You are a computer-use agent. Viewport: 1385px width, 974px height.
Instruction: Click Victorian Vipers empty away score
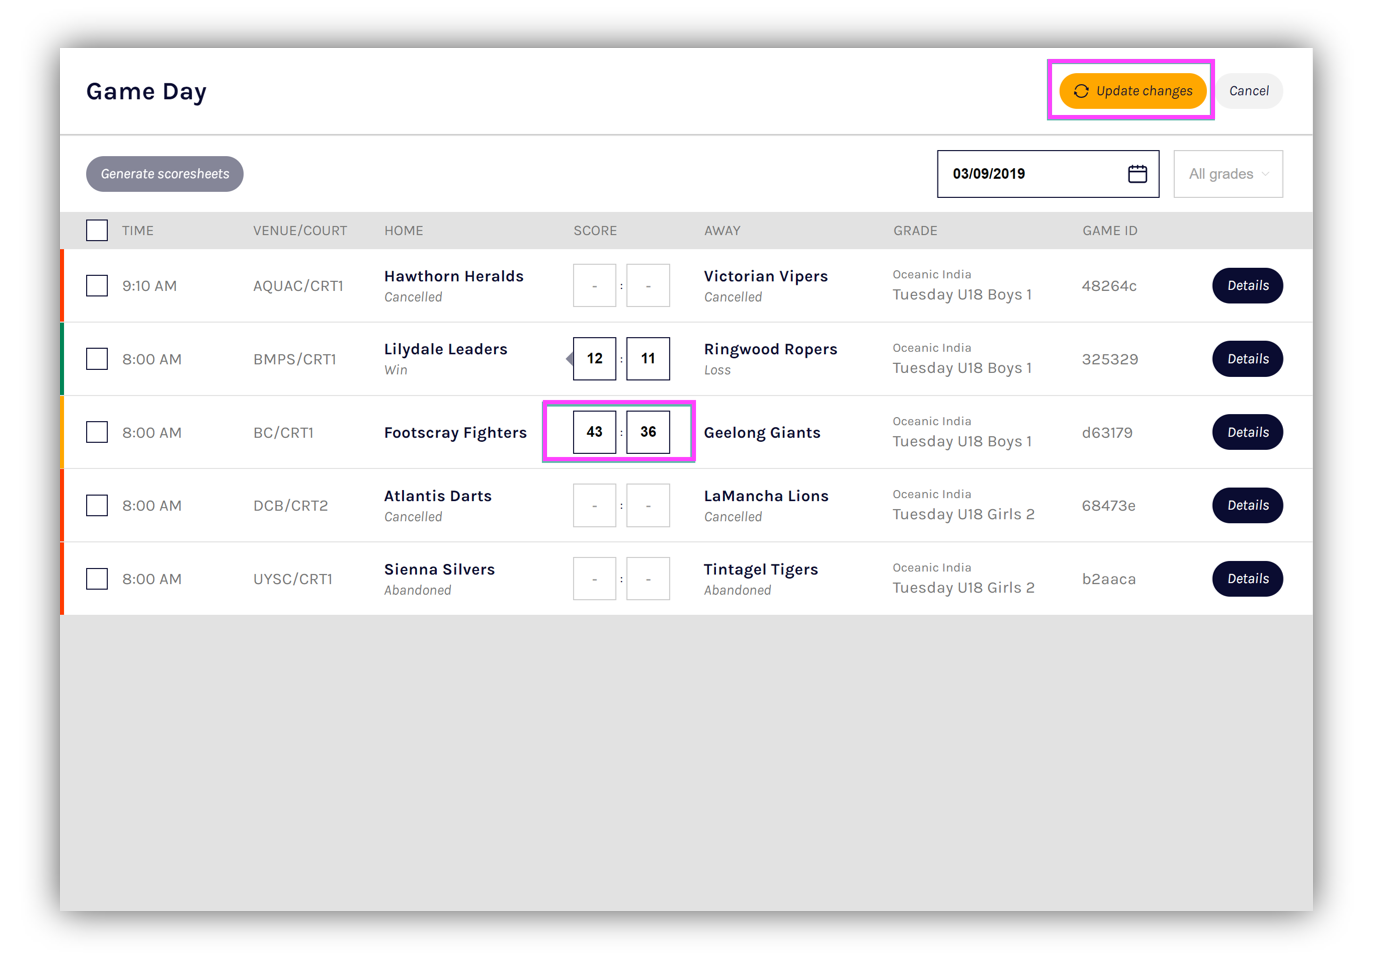(648, 286)
